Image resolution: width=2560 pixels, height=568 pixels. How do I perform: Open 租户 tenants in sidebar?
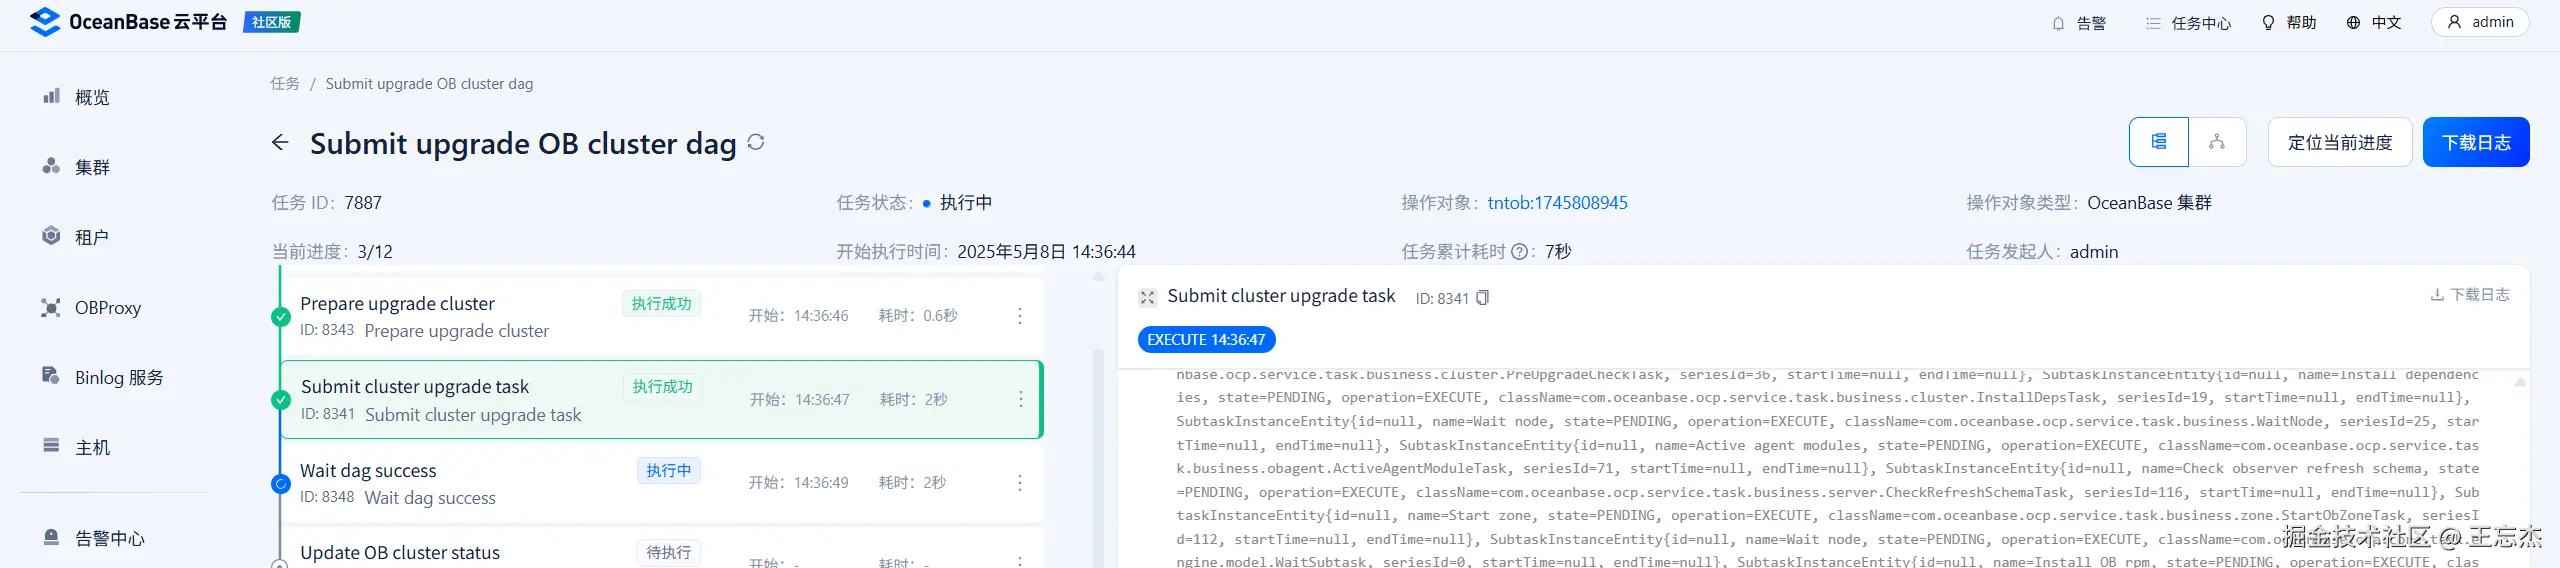pos(76,237)
